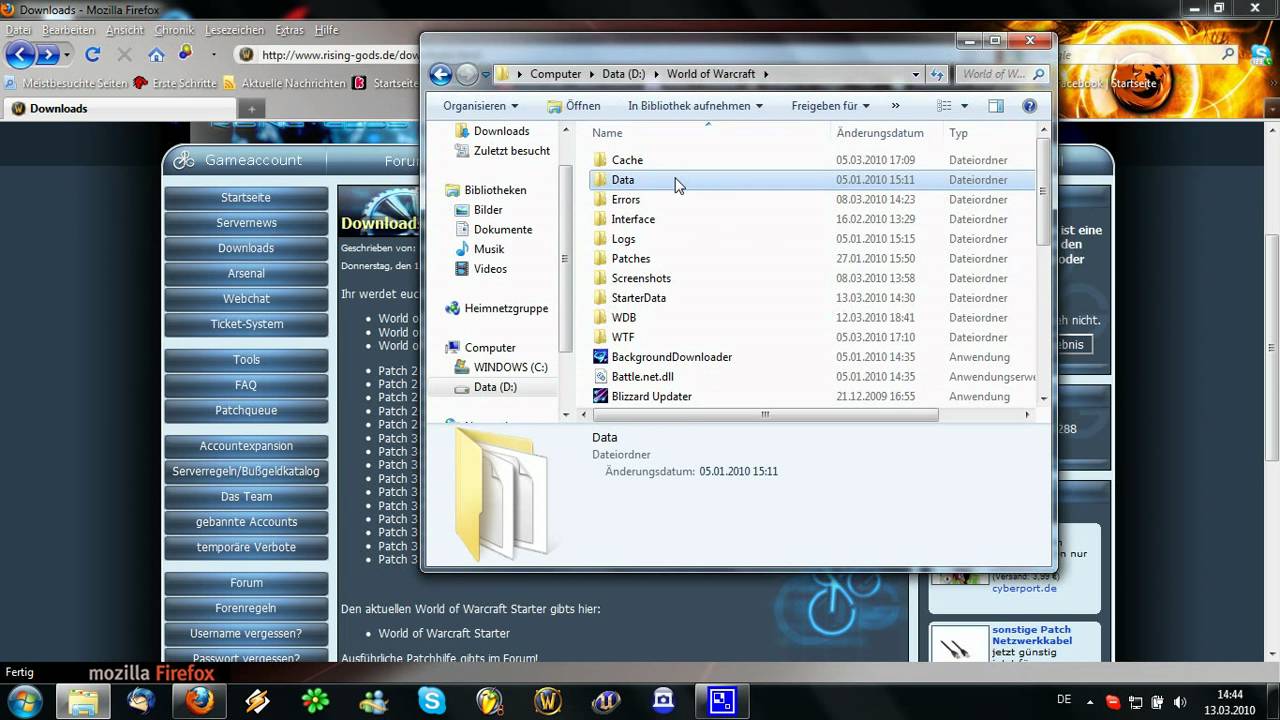Click Ticket-System on website sidebar
Image resolution: width=1280 pixels, height=720 pixels.
246,324
